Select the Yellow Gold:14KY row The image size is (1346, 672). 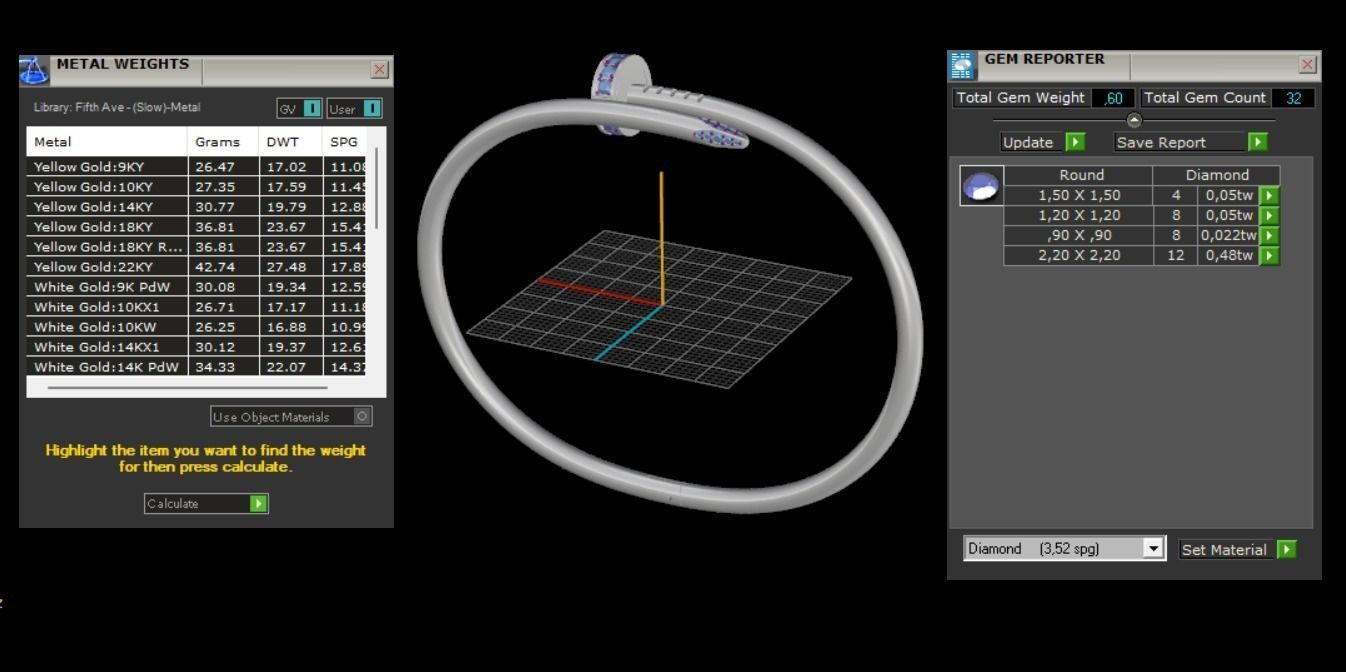(x=196, y=207)
